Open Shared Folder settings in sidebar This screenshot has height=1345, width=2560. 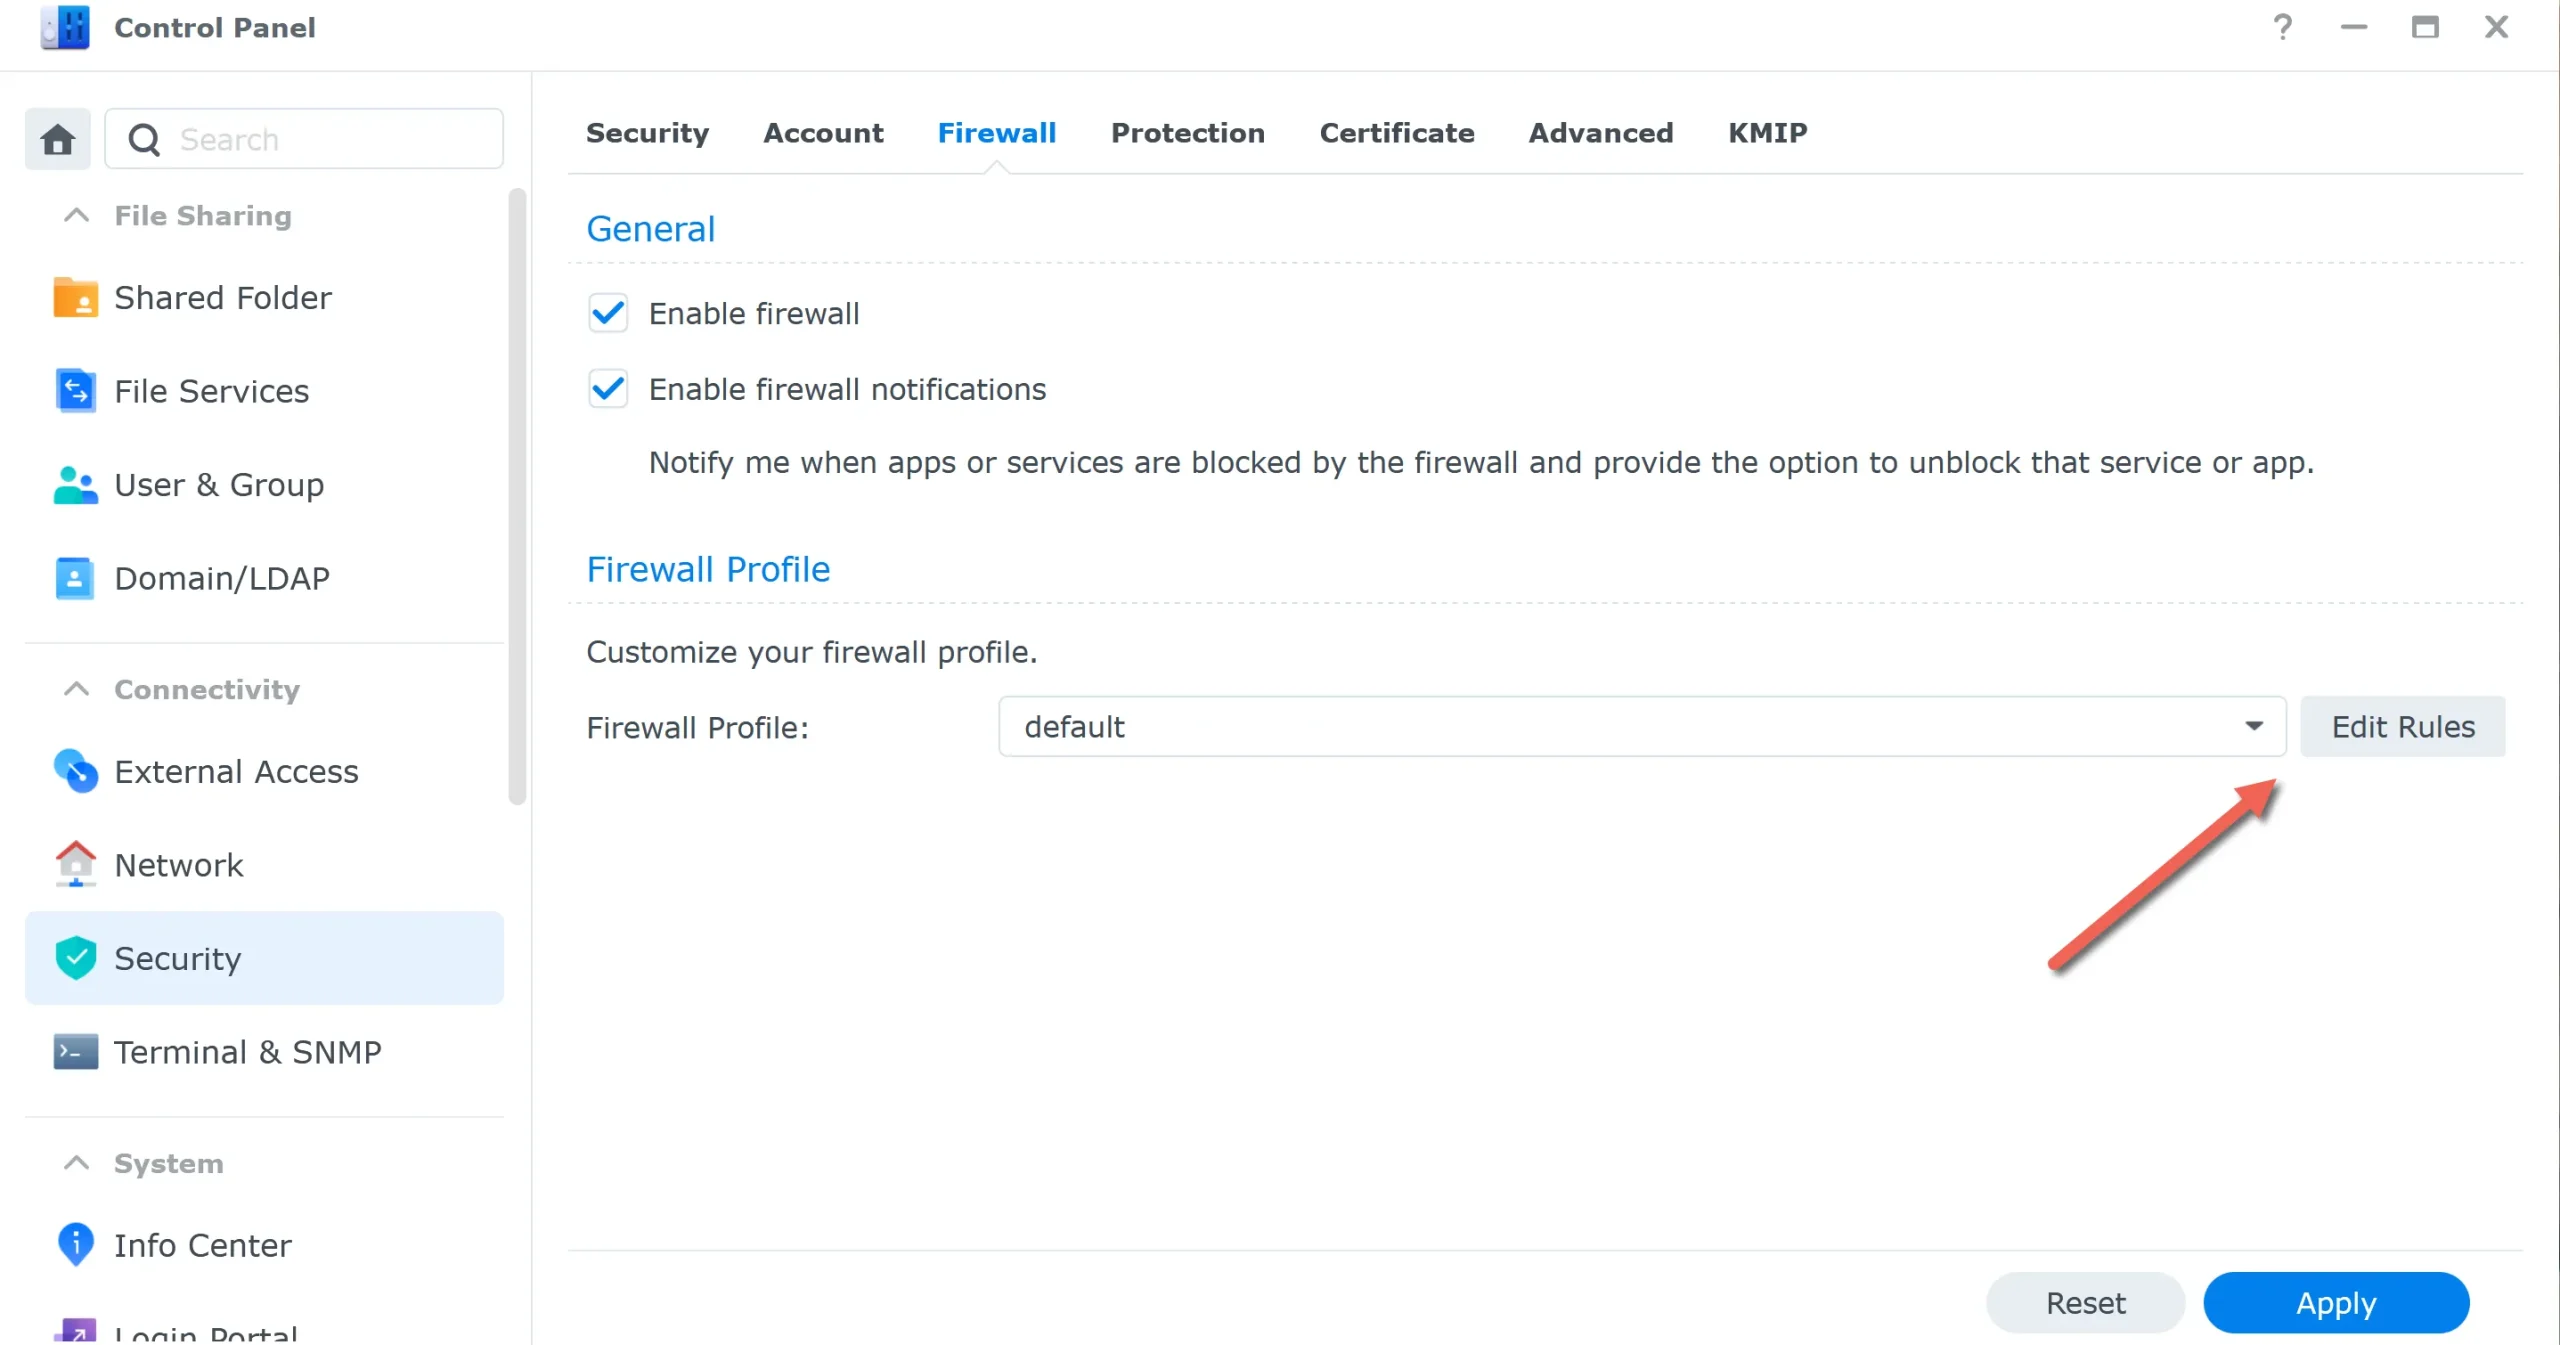pyautogui.click(x=222, y=297)
